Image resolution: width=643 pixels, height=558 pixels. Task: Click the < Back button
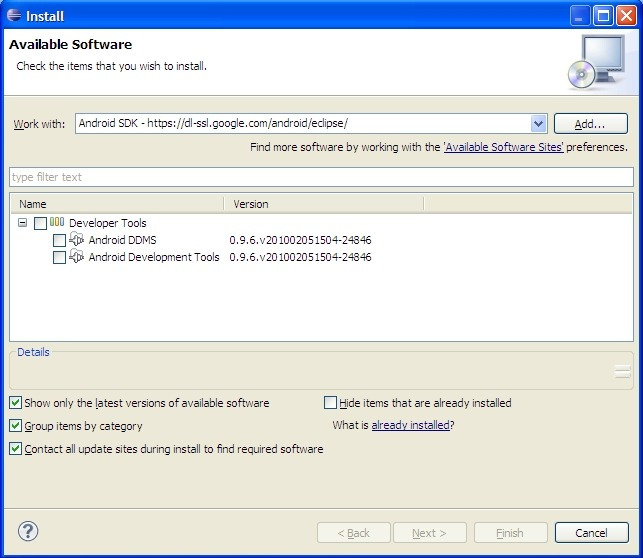coord(353,533)
